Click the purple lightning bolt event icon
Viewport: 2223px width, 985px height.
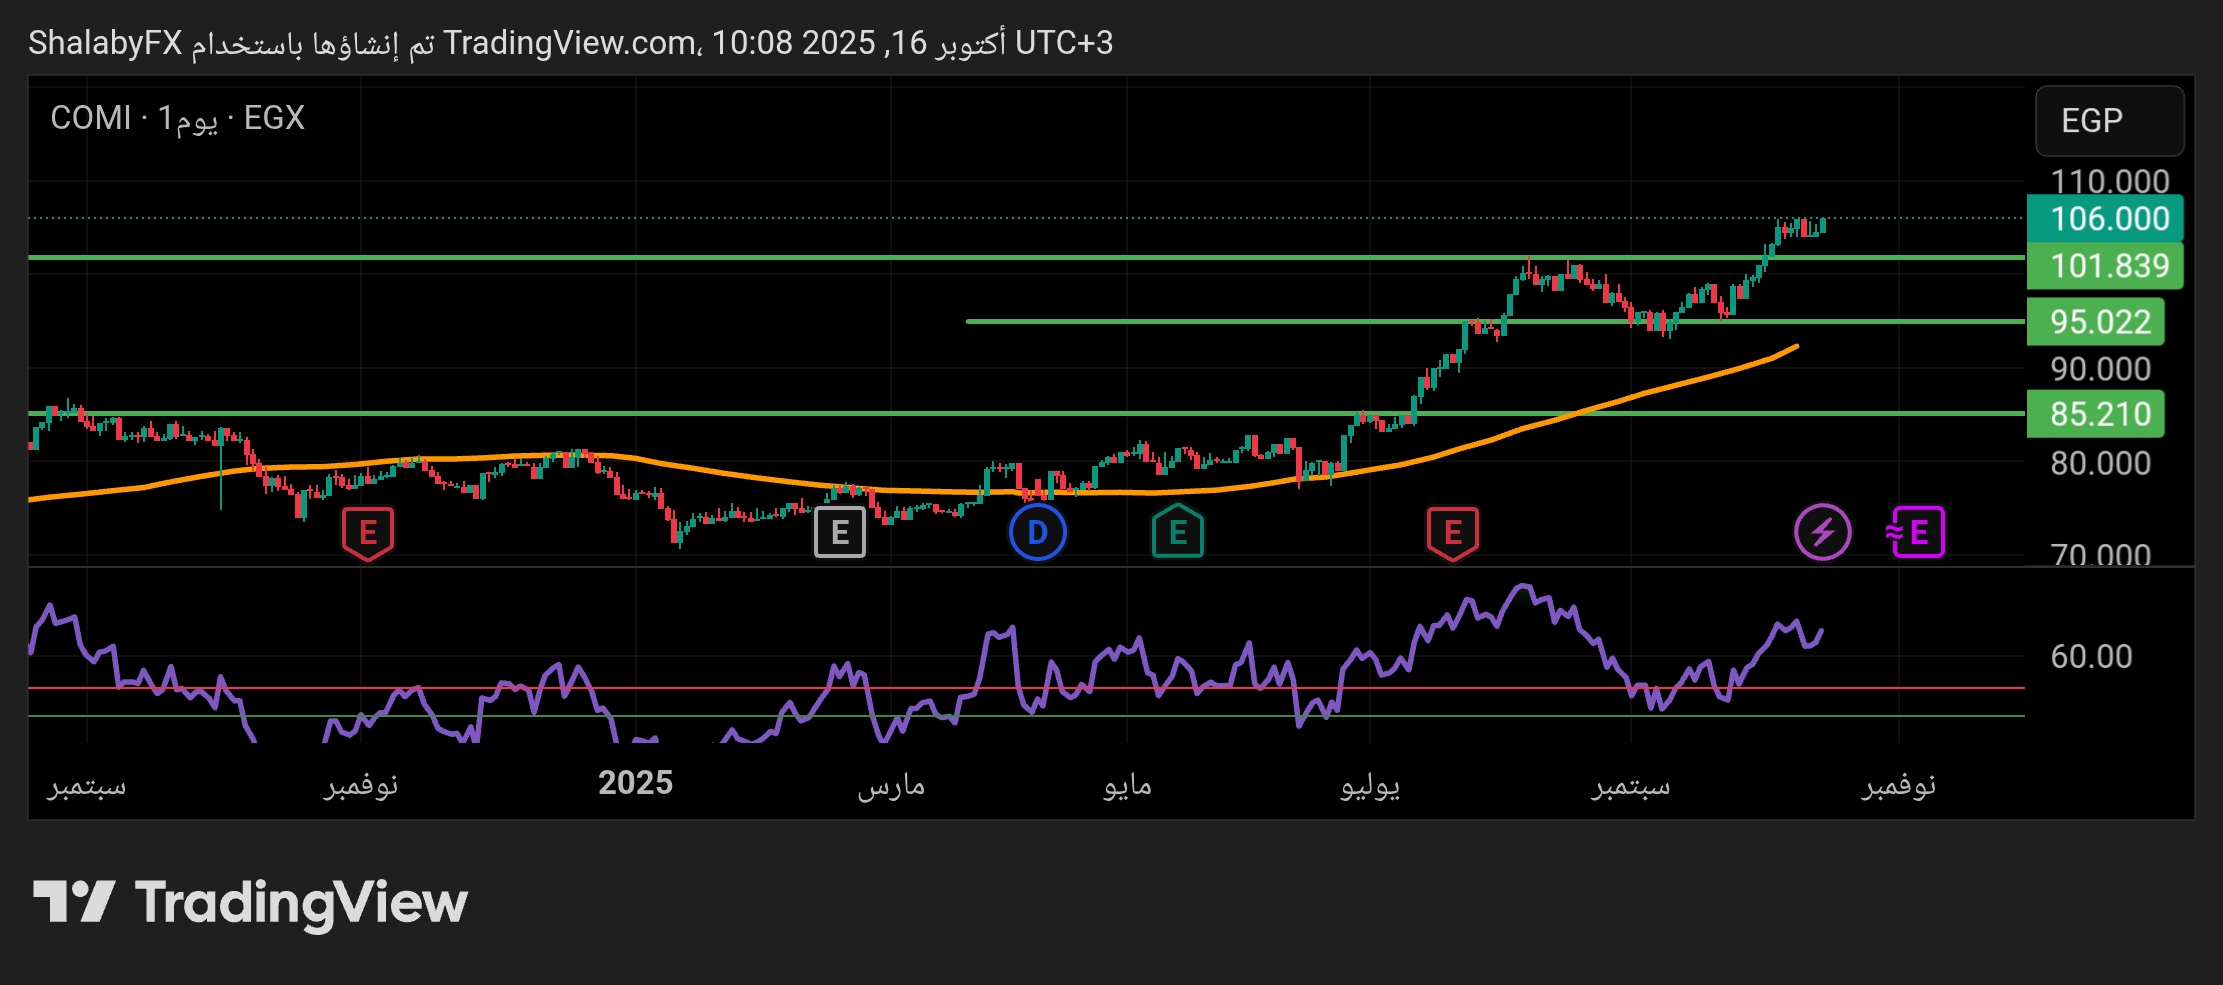click(1822, 533)
